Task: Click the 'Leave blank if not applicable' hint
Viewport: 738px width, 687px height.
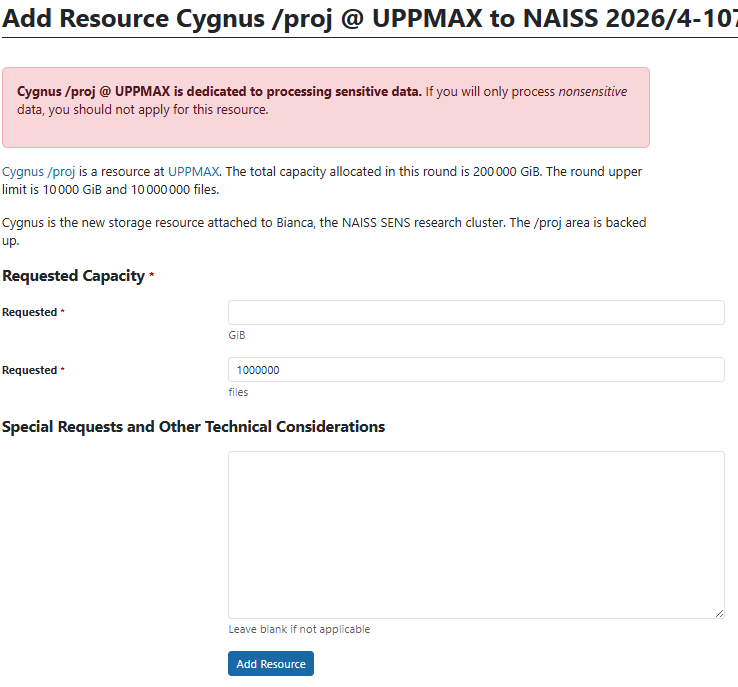Action: coord(299,629)
